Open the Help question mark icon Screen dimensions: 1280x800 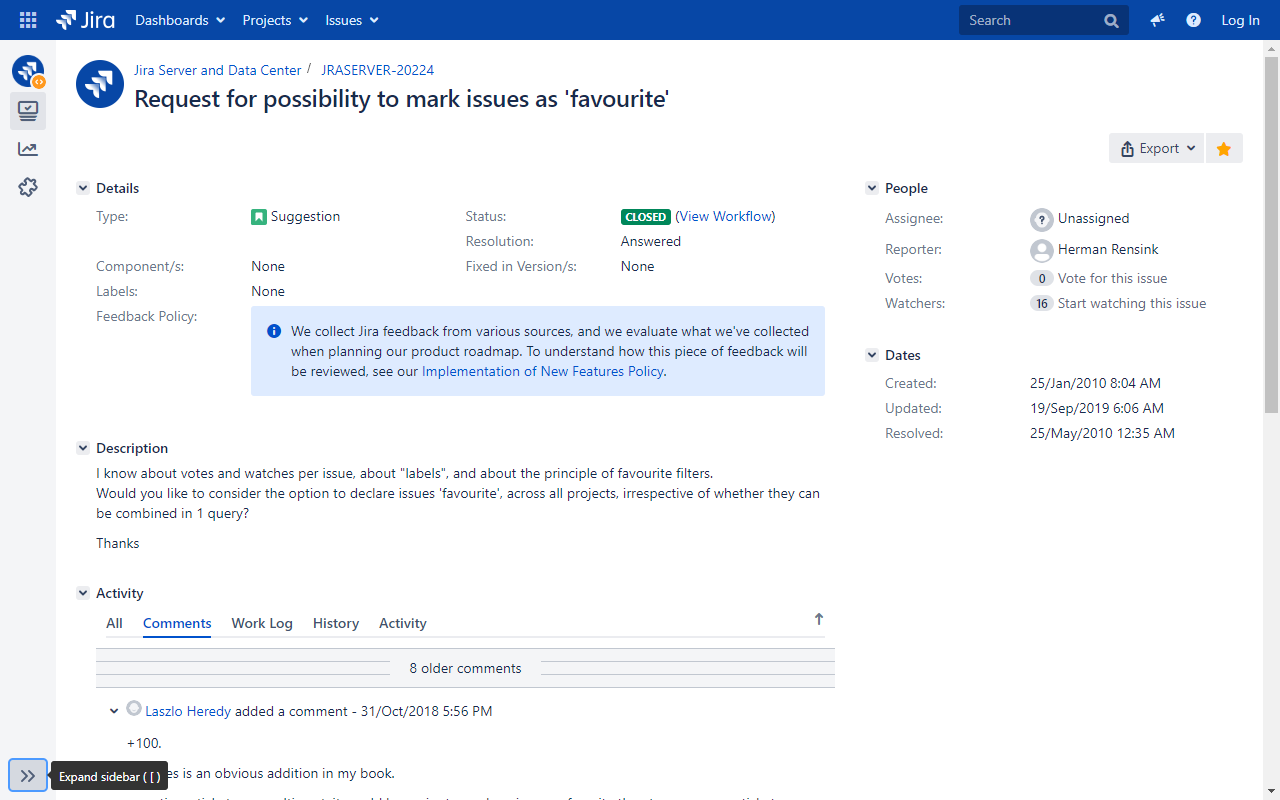pyautogui.click(x=1193, y=20)
